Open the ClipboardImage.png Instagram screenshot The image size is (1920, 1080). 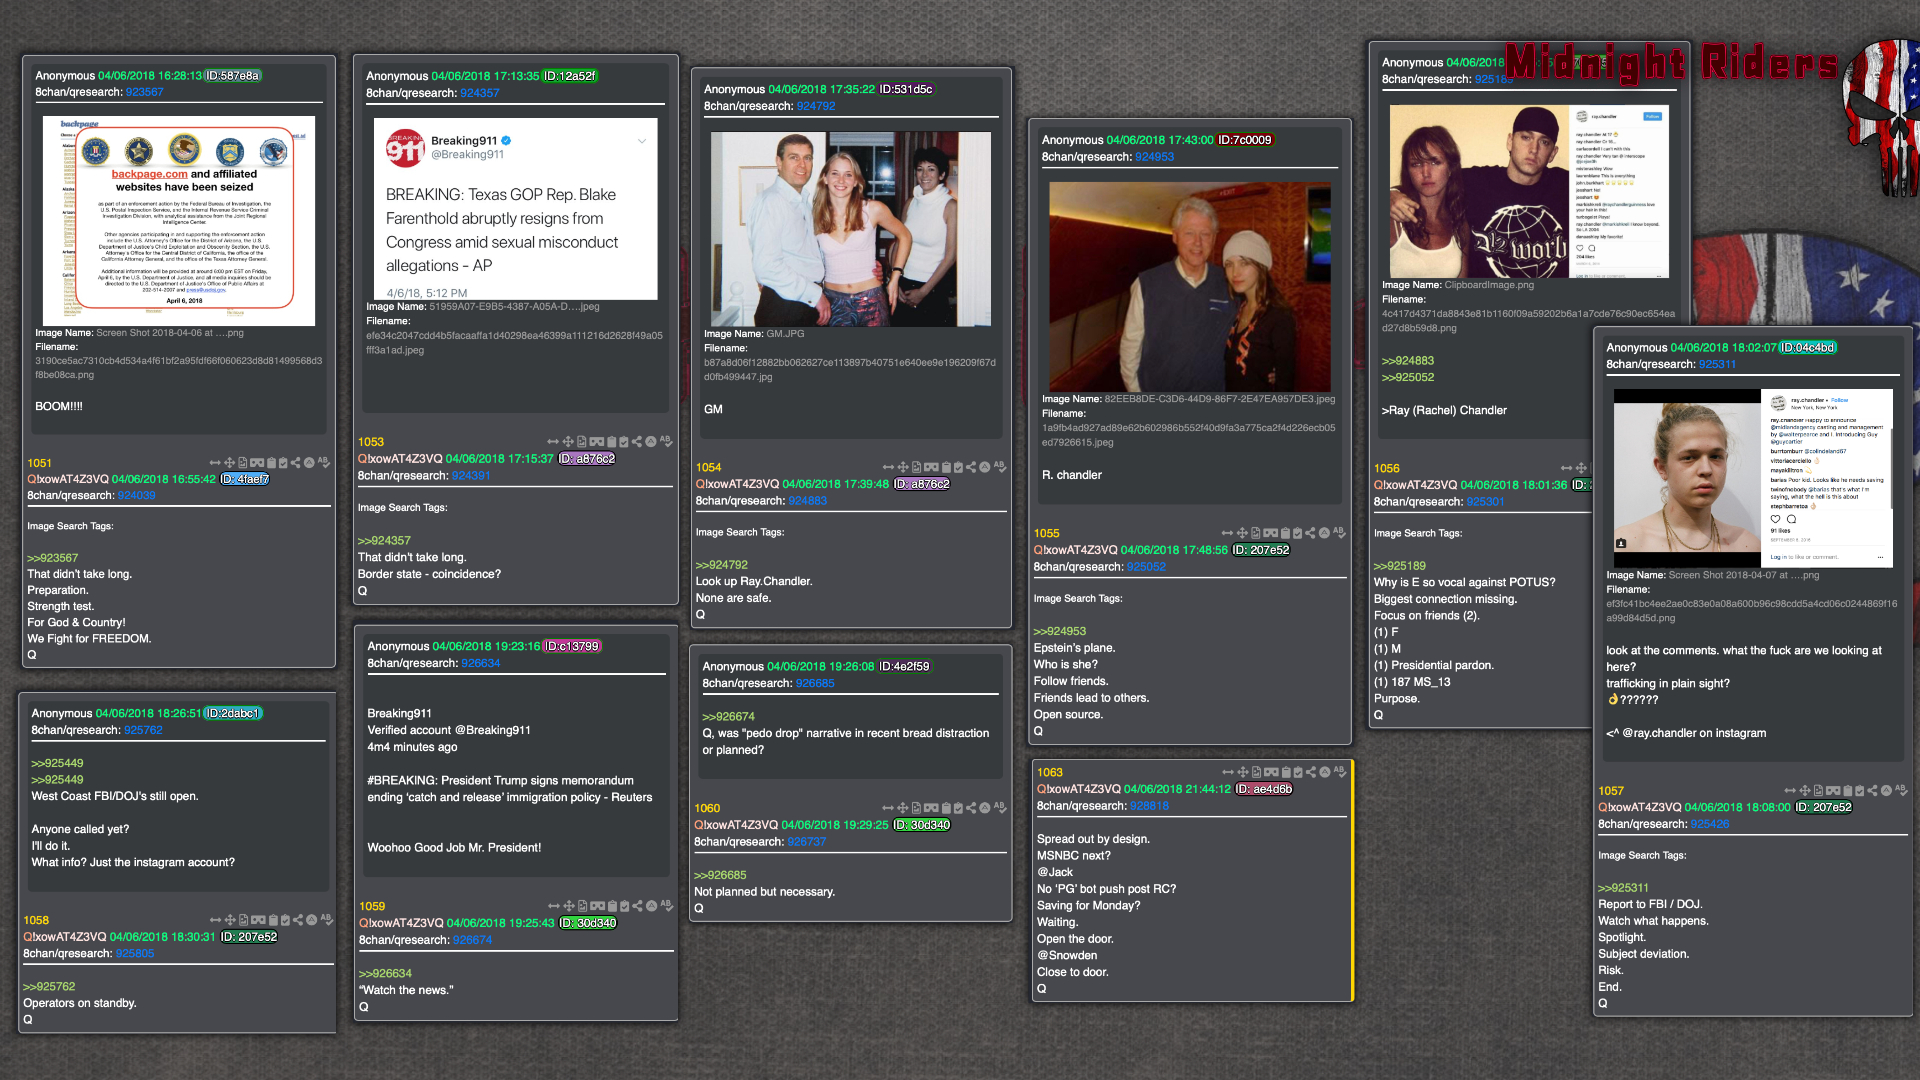point(1530,191)
